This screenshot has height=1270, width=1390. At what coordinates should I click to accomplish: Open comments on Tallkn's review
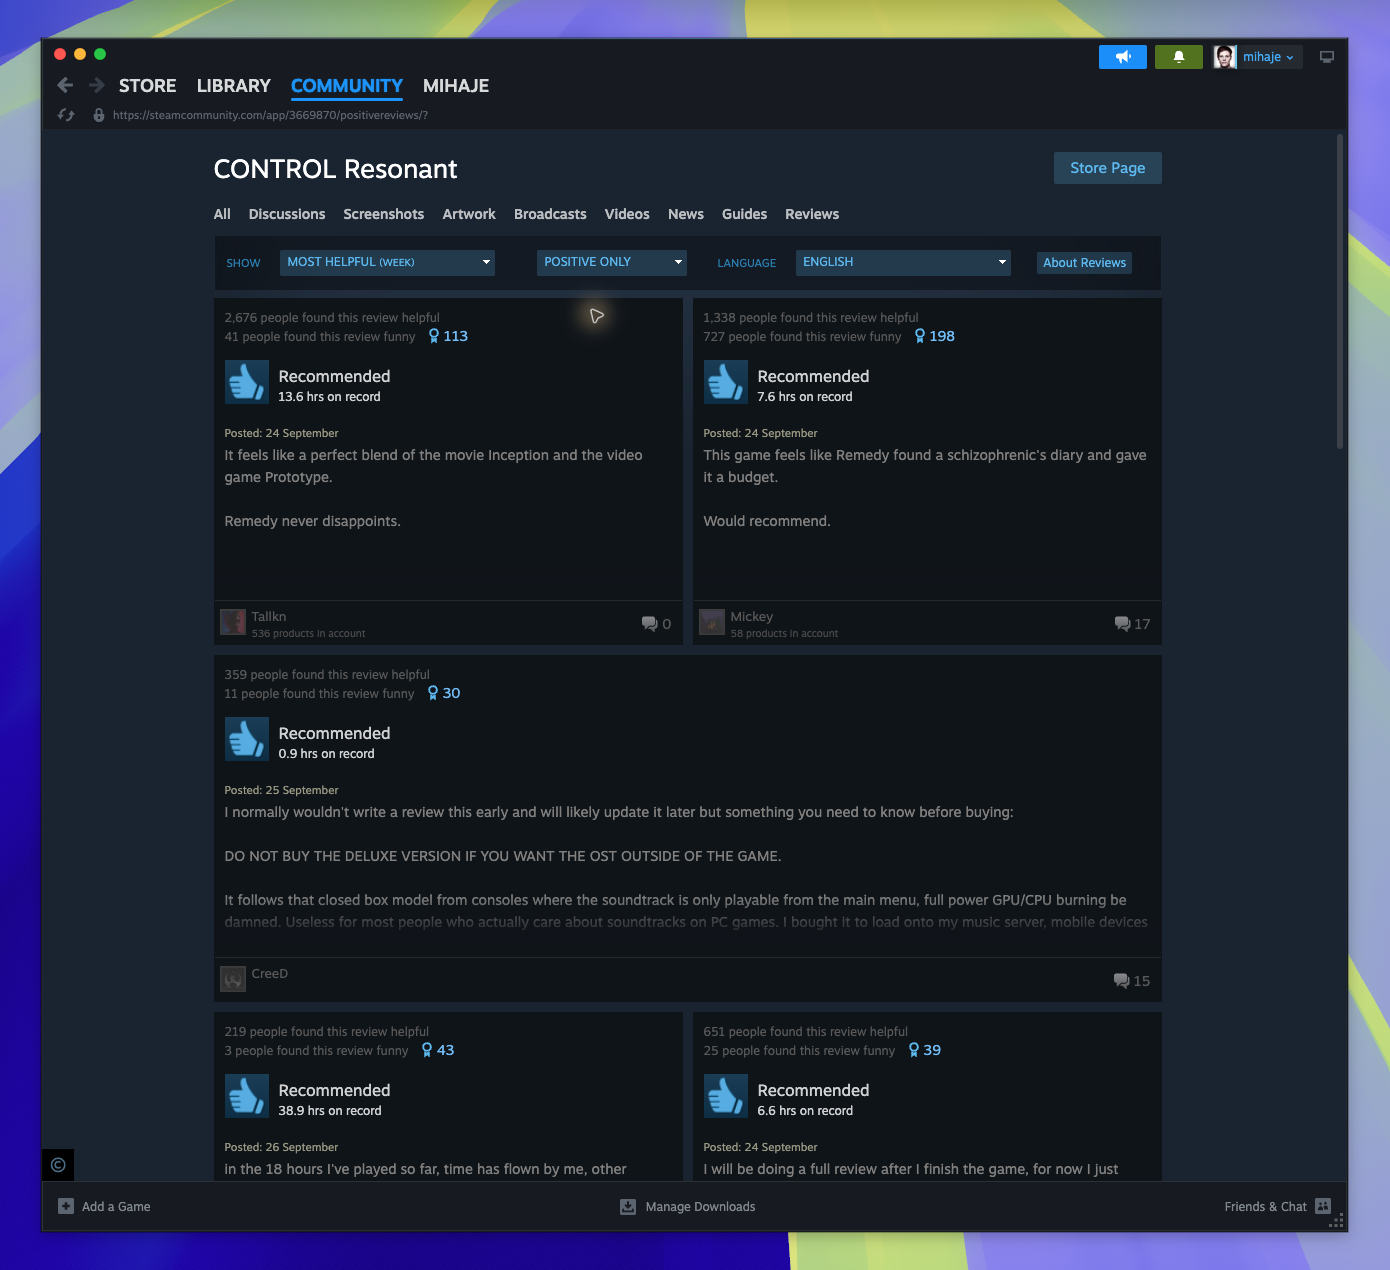(656, 624)
